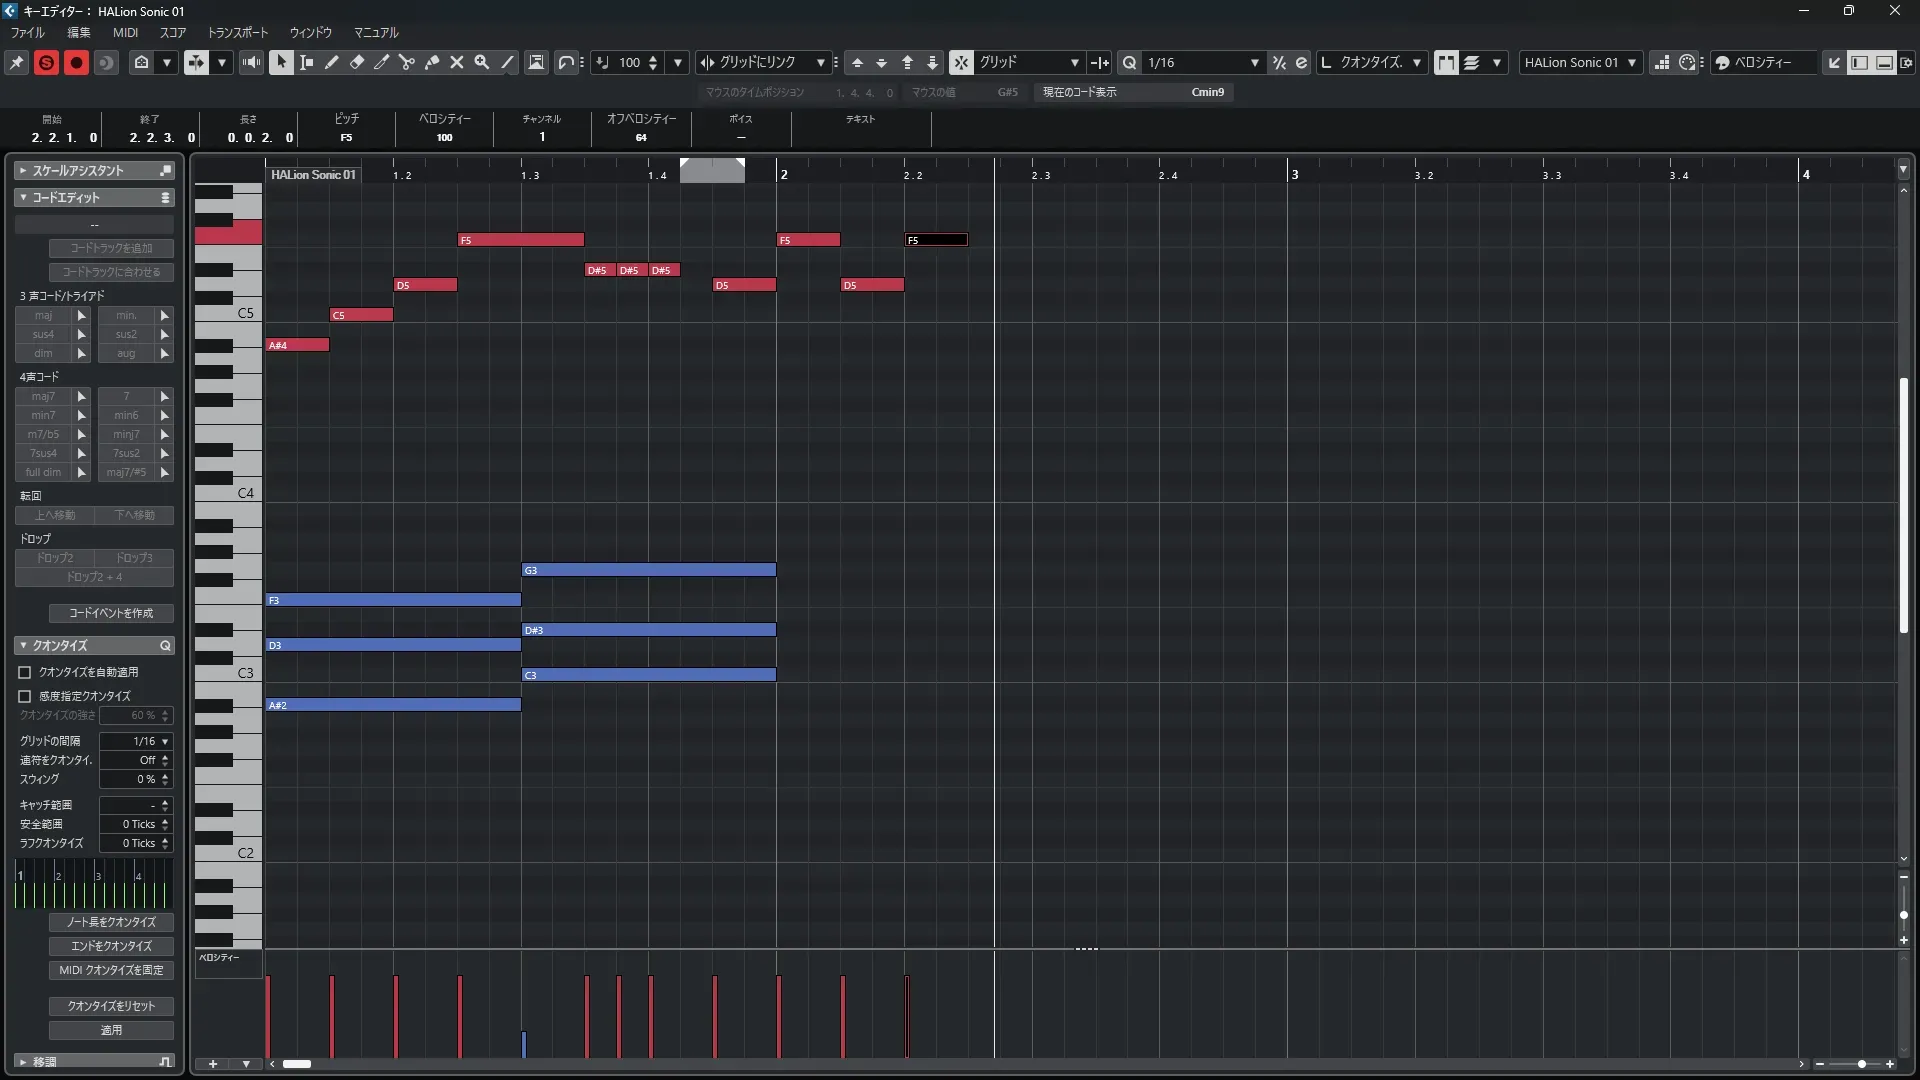Image resolution: width=1920 pixels, height=1080 pixels.
Task: Select the Erase tool
Action: pyautogui.click(x=357, y=62)
